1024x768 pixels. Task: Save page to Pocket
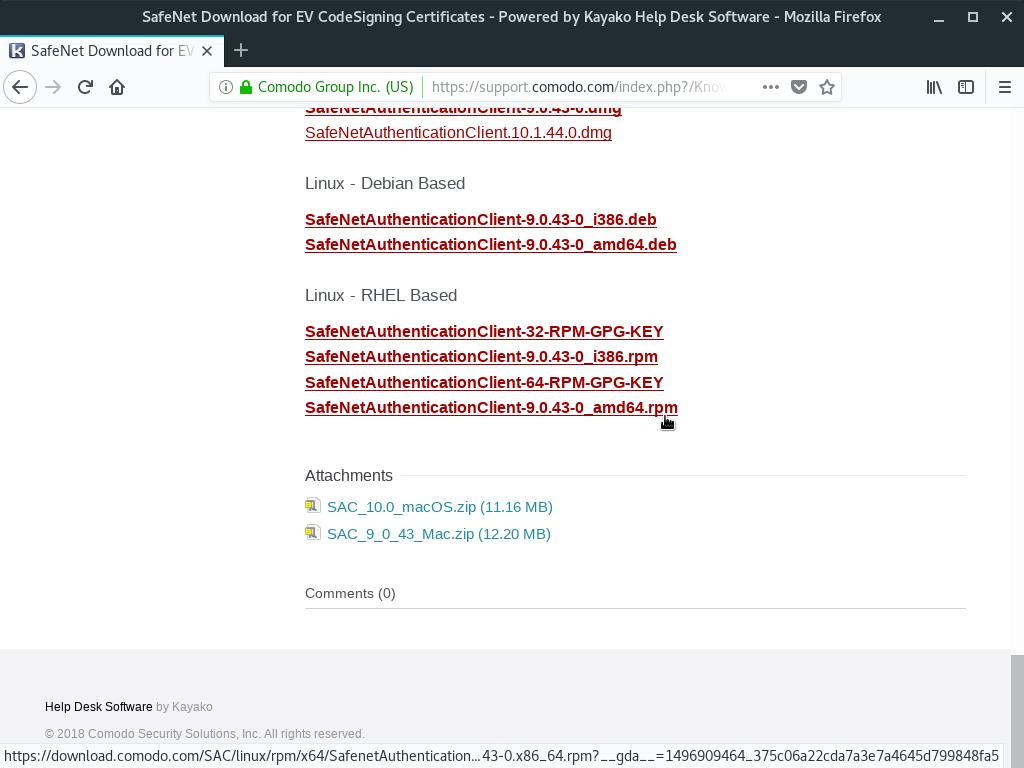(799, 87)
